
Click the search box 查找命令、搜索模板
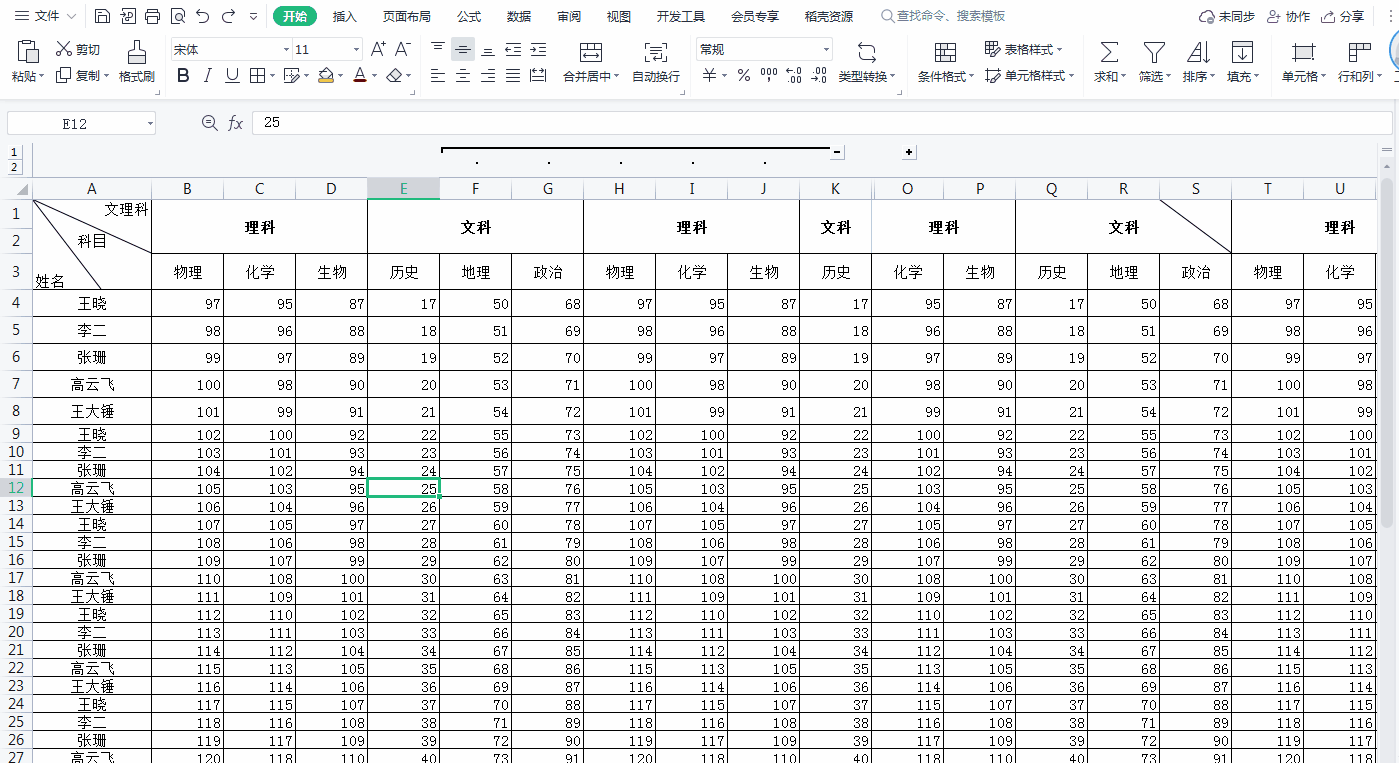(943, 16)
